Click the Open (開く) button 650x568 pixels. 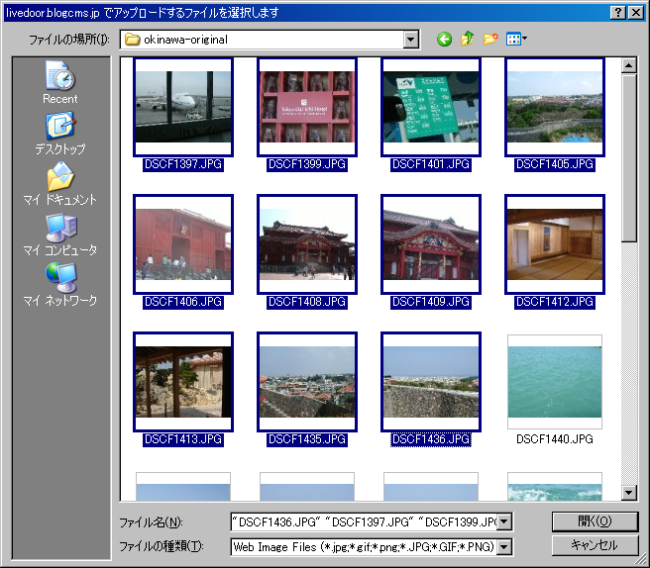595,522
